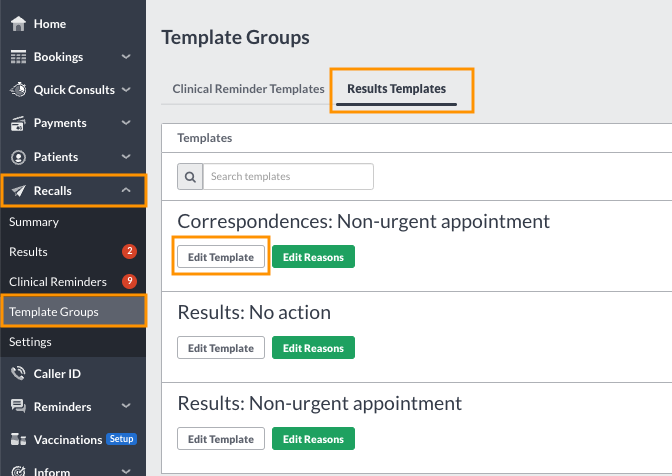Viewport: 672px width, 476px height.
Task: Click the Patients person icon
Action: (18, 157)
